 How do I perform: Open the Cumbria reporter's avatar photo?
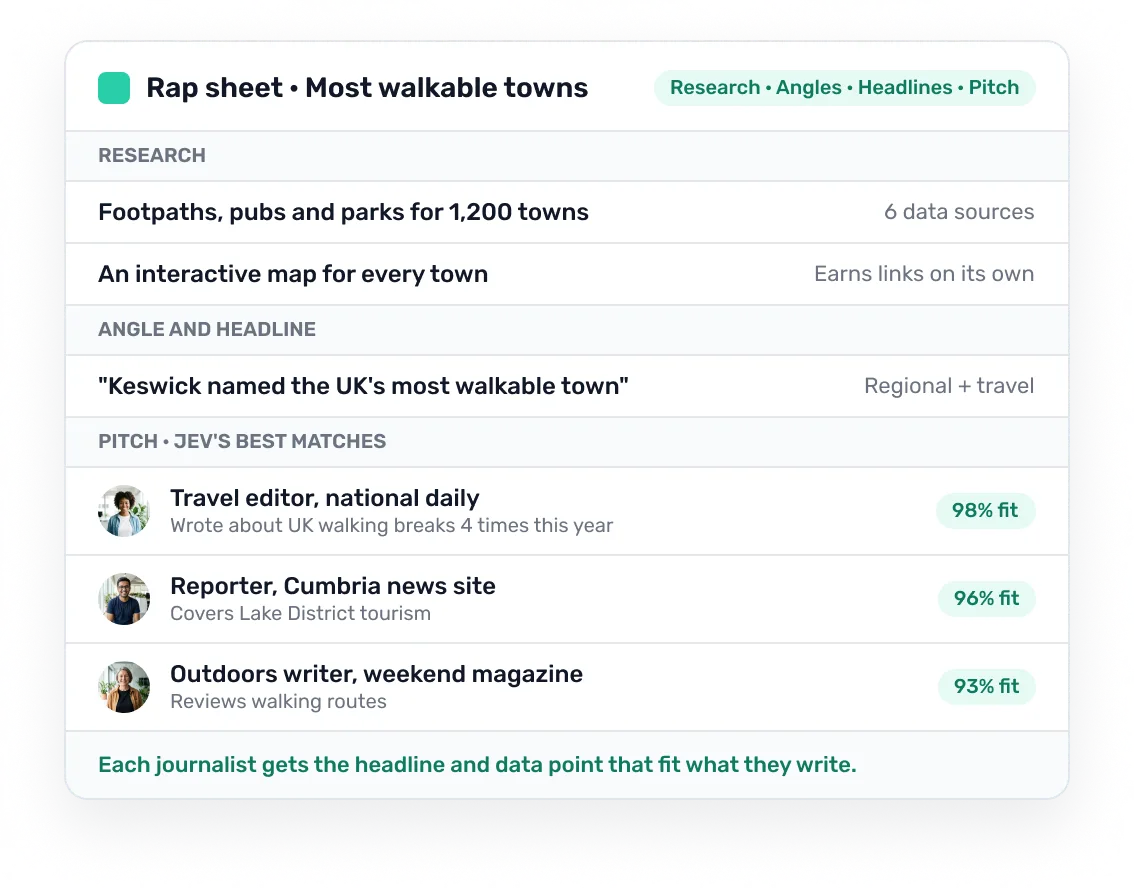(x=124, y=599)
